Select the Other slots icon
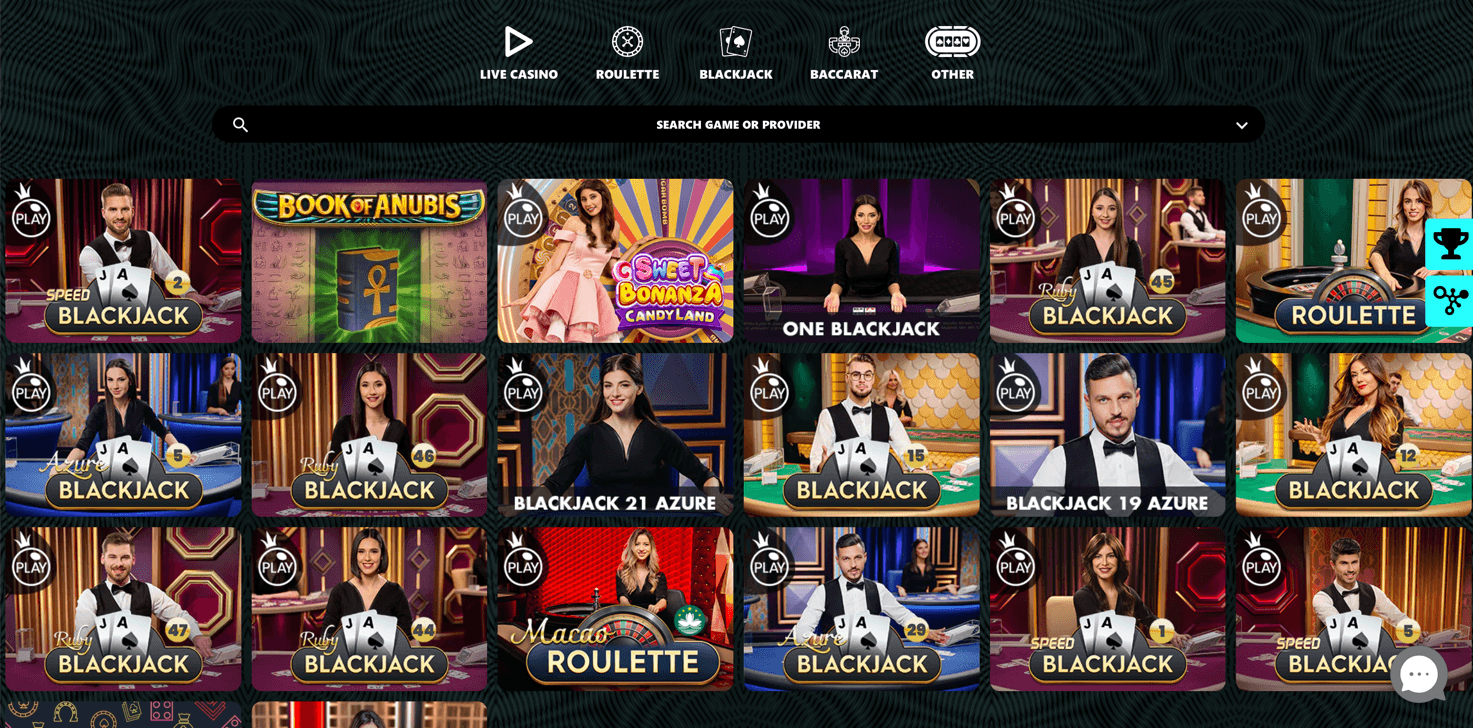1473x728 pixels. pos(952,42)
